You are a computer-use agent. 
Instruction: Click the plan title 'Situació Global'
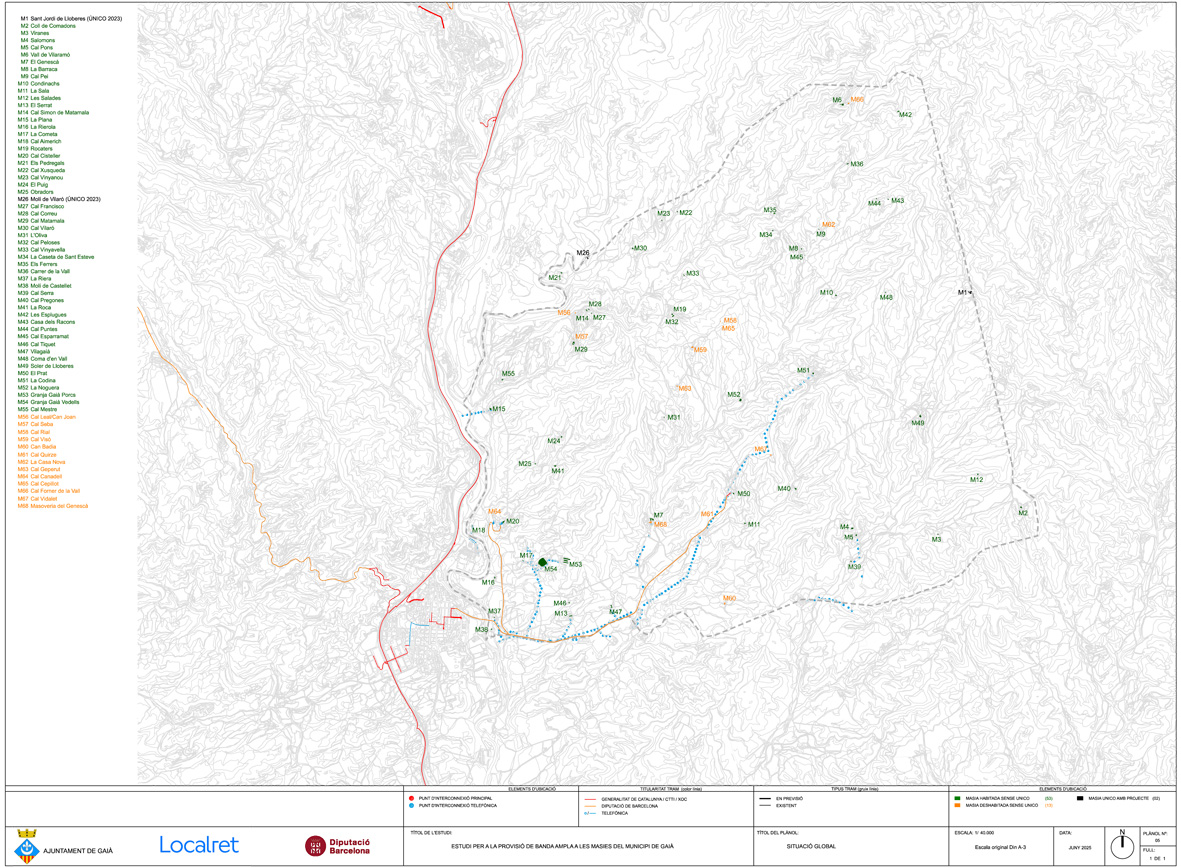[x=810, y=846]
